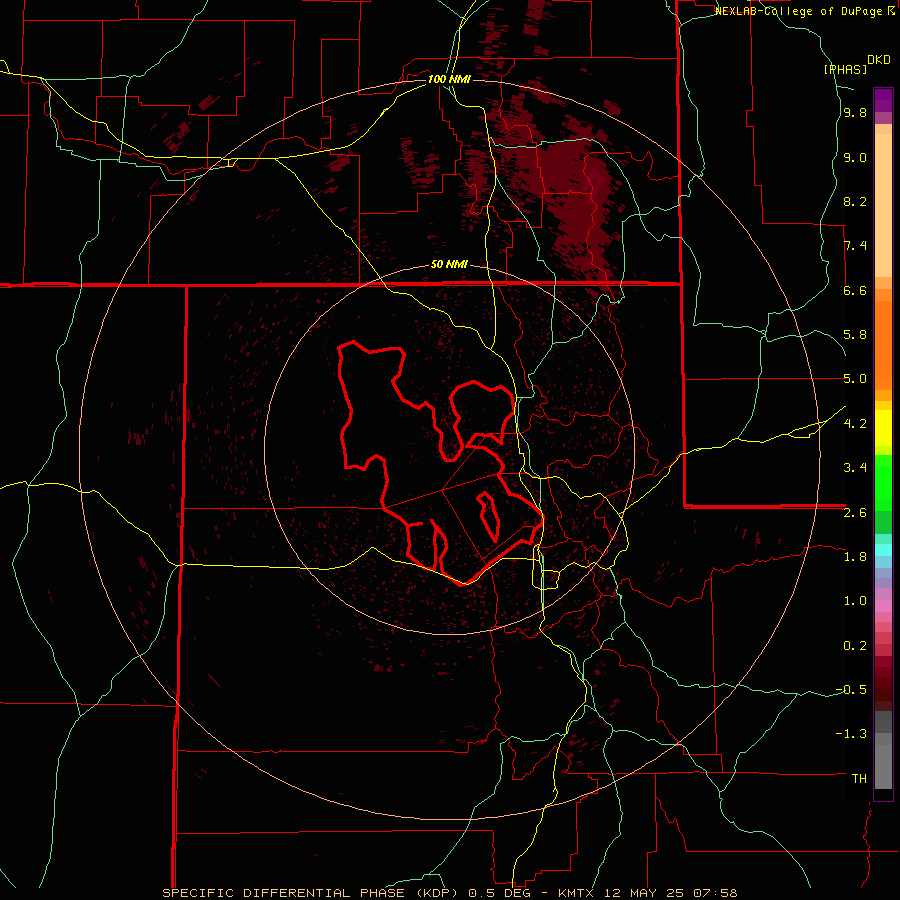Pick the bright yellow color bar segment
Screen dimensions: 900x900
(x=883, y=428)
